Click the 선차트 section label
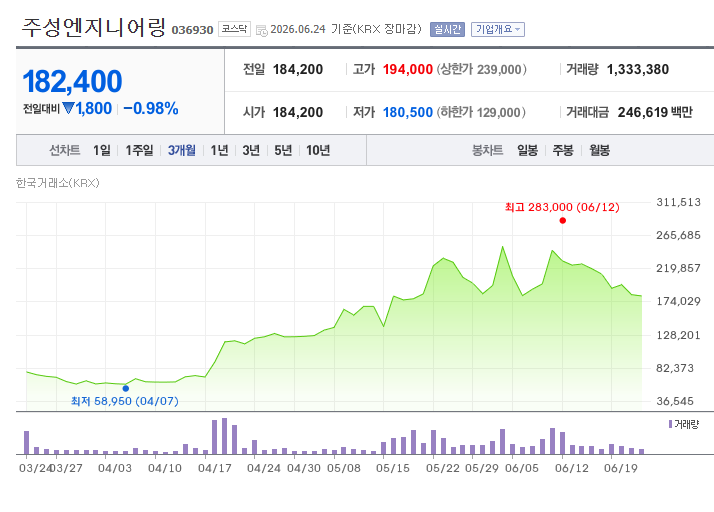 [64, 150]
